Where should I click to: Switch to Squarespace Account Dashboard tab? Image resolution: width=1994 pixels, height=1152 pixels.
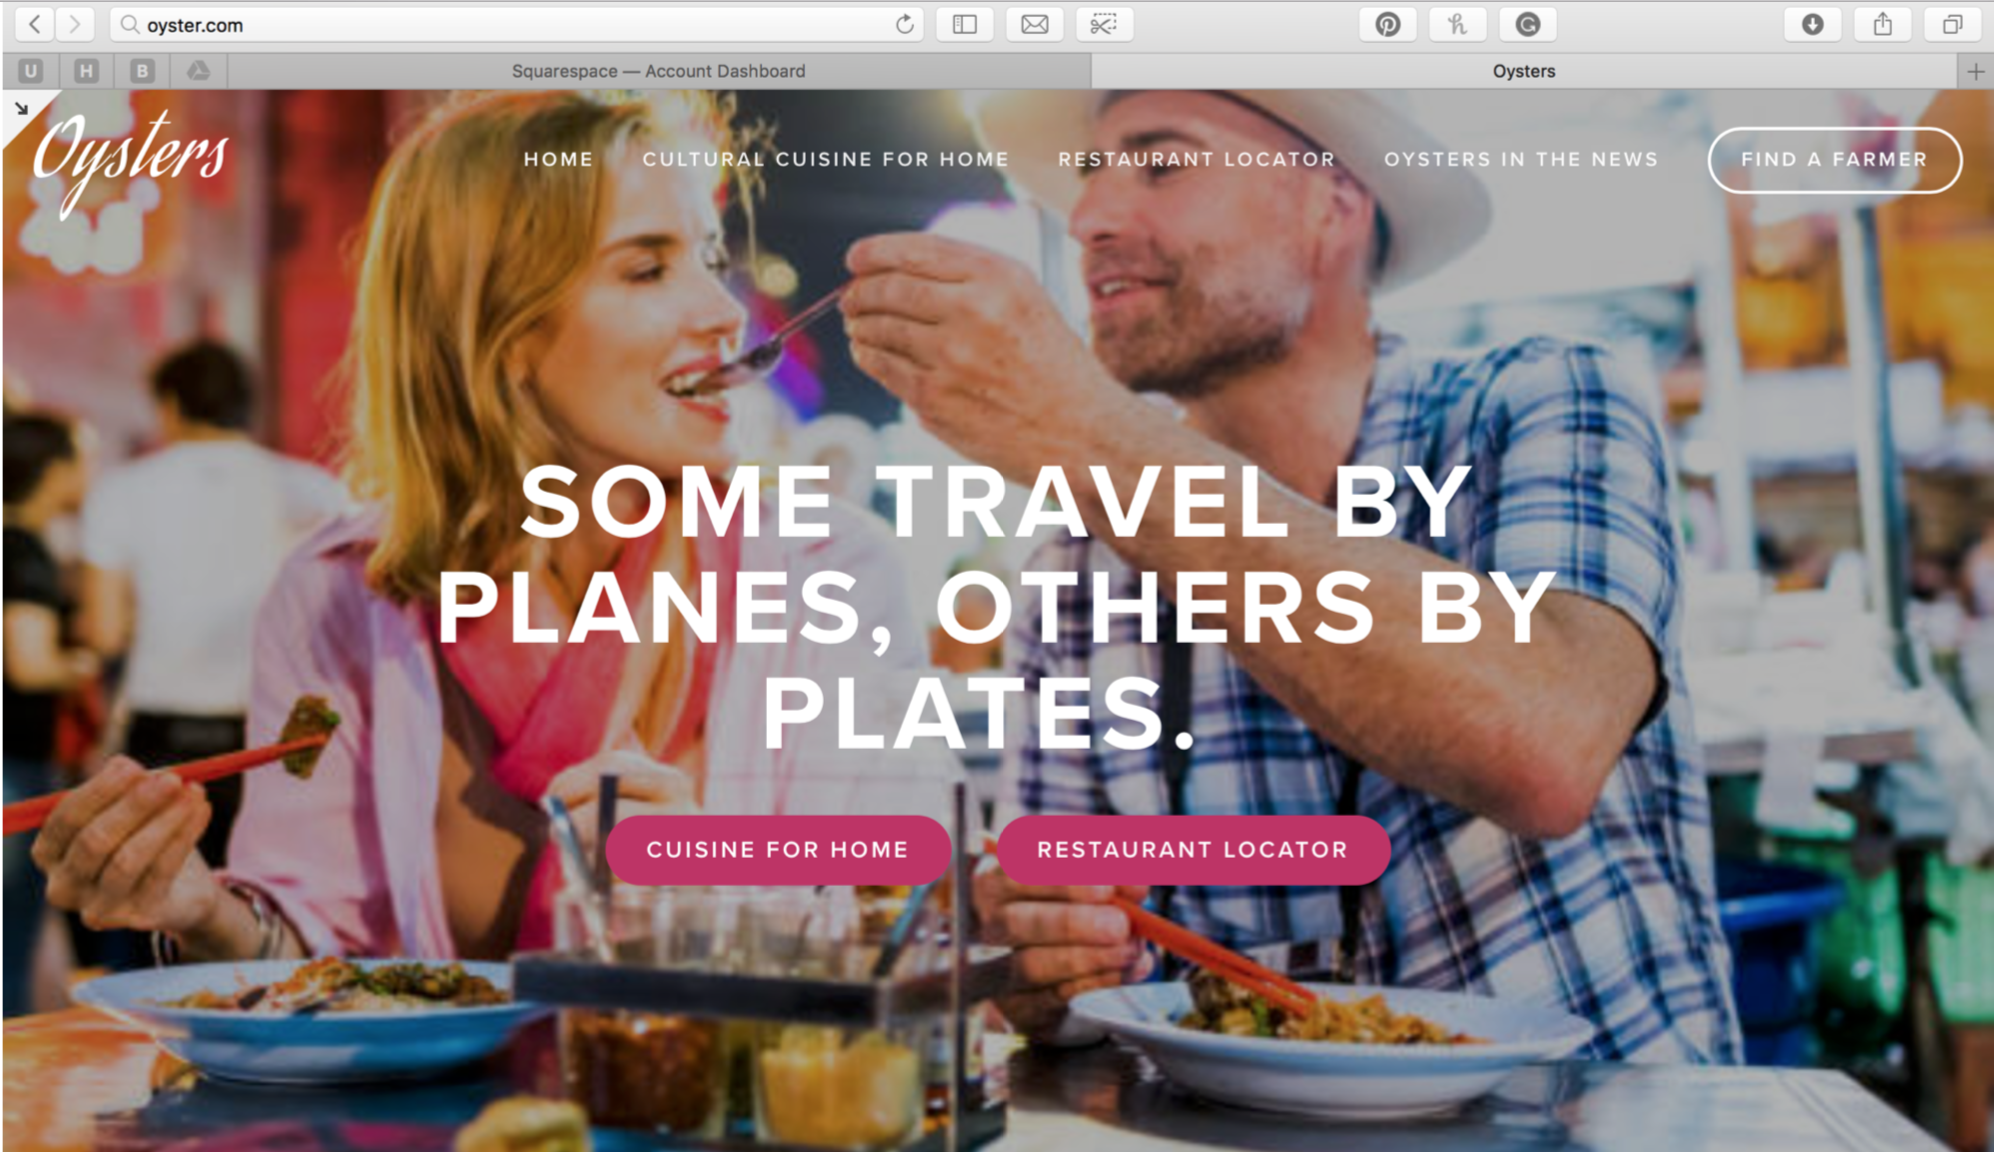pyautogui.click(x=658, y=71)
